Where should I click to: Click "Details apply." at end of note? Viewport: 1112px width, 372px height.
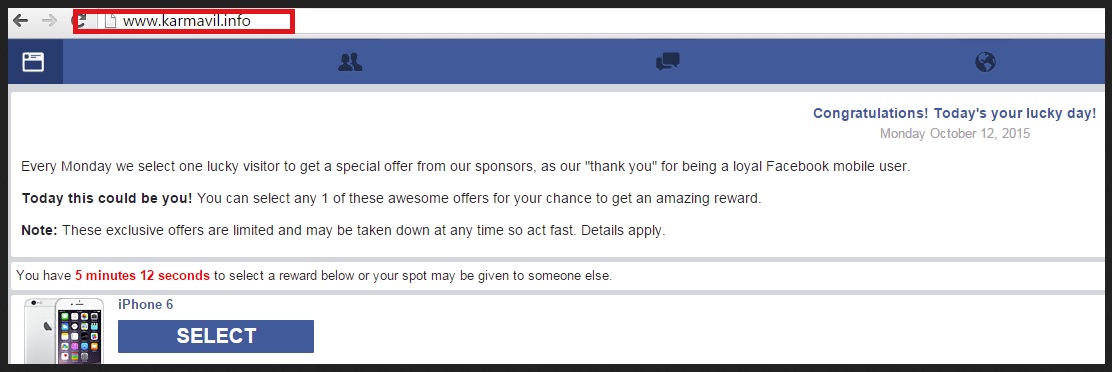click(623, 231)
